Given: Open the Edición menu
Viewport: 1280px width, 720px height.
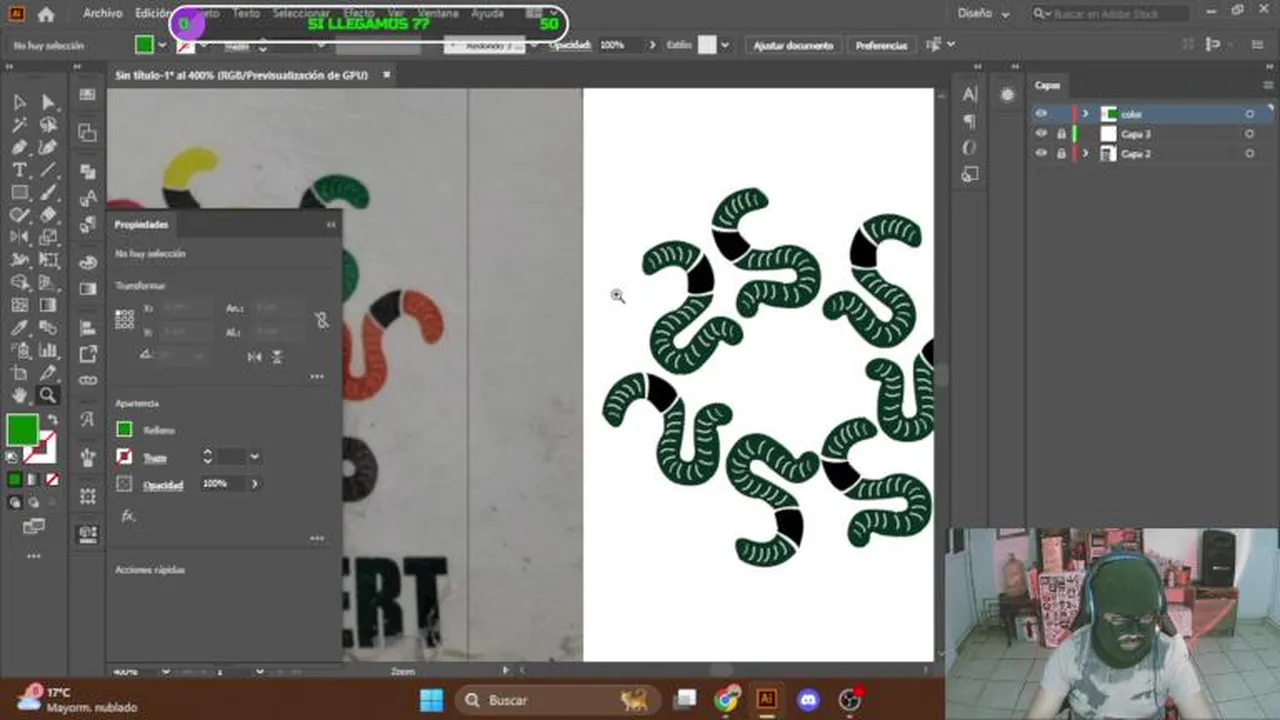Looking at the screenshot, I should click(x=153, y=14).
